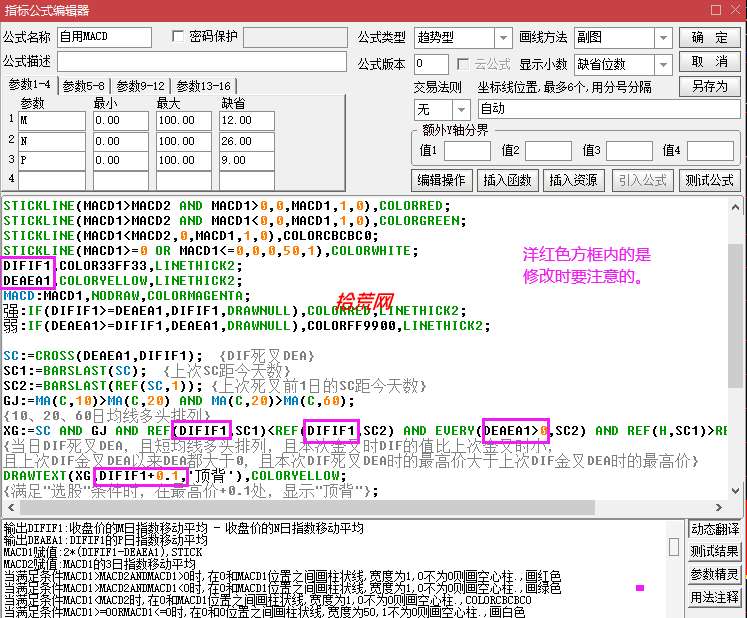Switch to the 参数9-12 tab
Screen dimensions: 747x618
[x=141, y=86]
